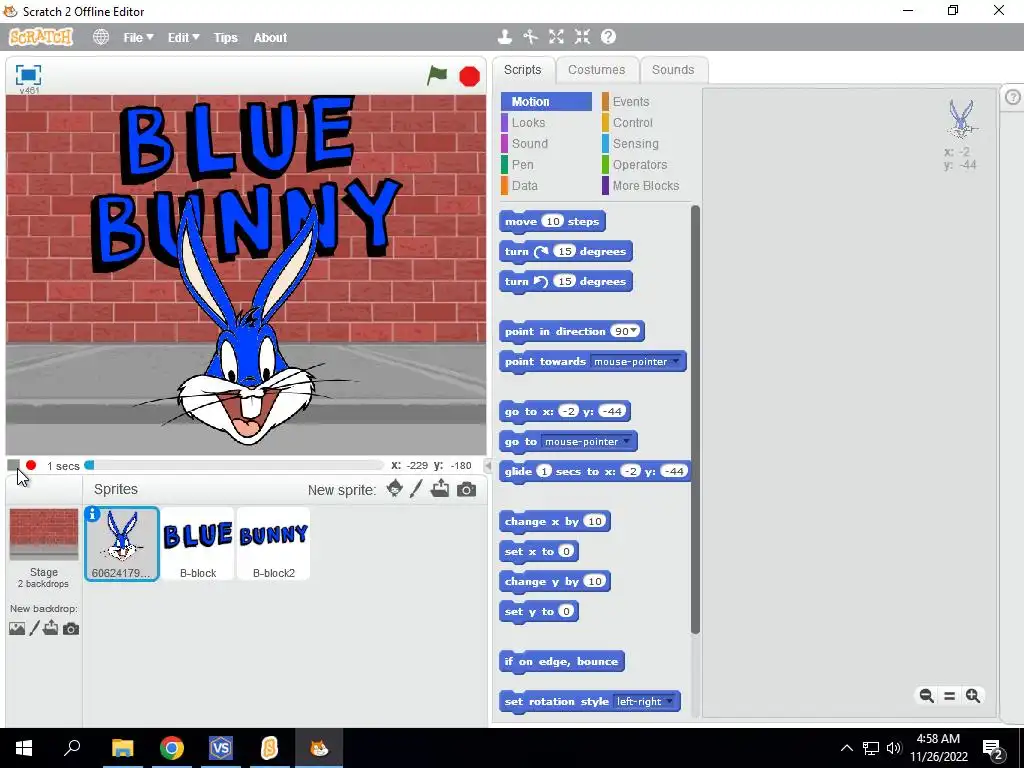Open Chrome from the taskbar
Screen dimensions: 1024x768
click(172, 748)
